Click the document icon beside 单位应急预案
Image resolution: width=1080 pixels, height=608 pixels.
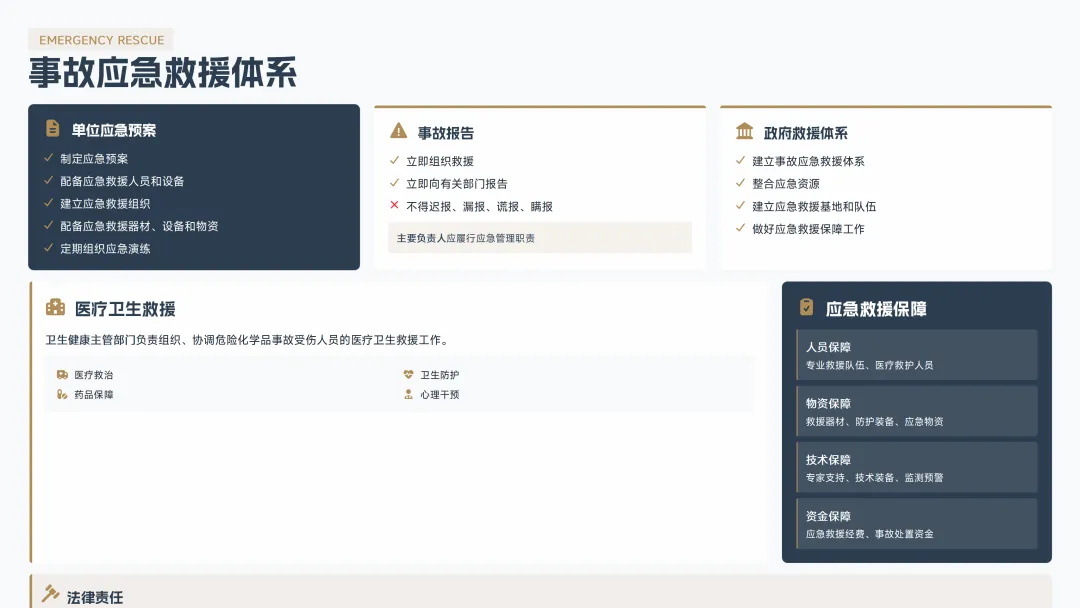(x=52, y=128)
